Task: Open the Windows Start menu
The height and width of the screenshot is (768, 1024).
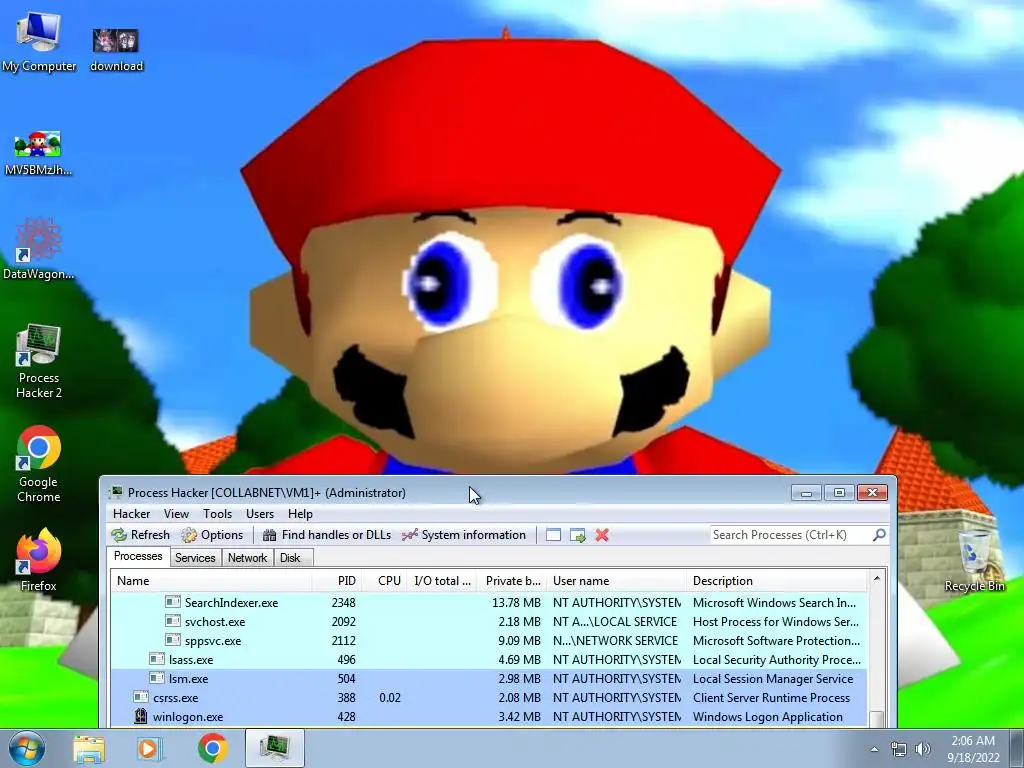Action: click(x=26, y=748)
